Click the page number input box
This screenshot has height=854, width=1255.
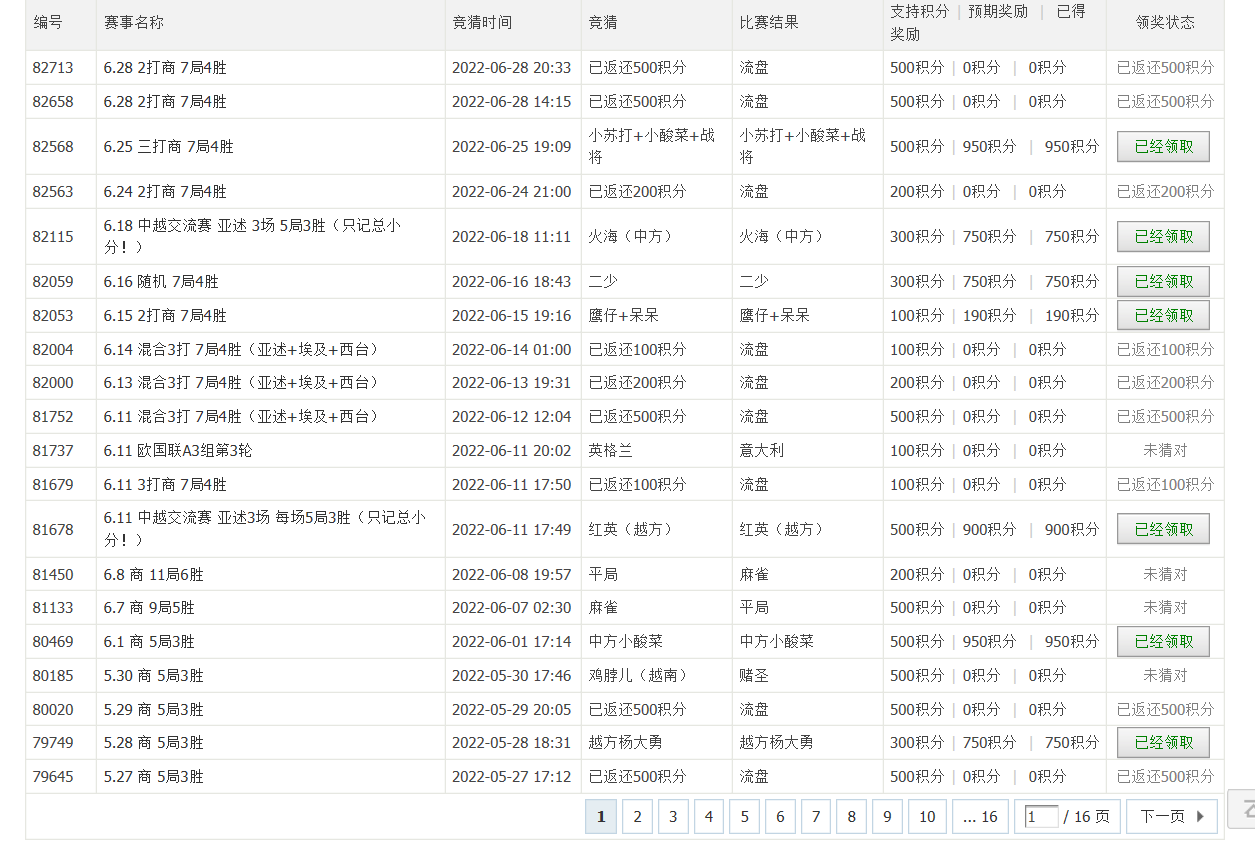pos(1040,816)
